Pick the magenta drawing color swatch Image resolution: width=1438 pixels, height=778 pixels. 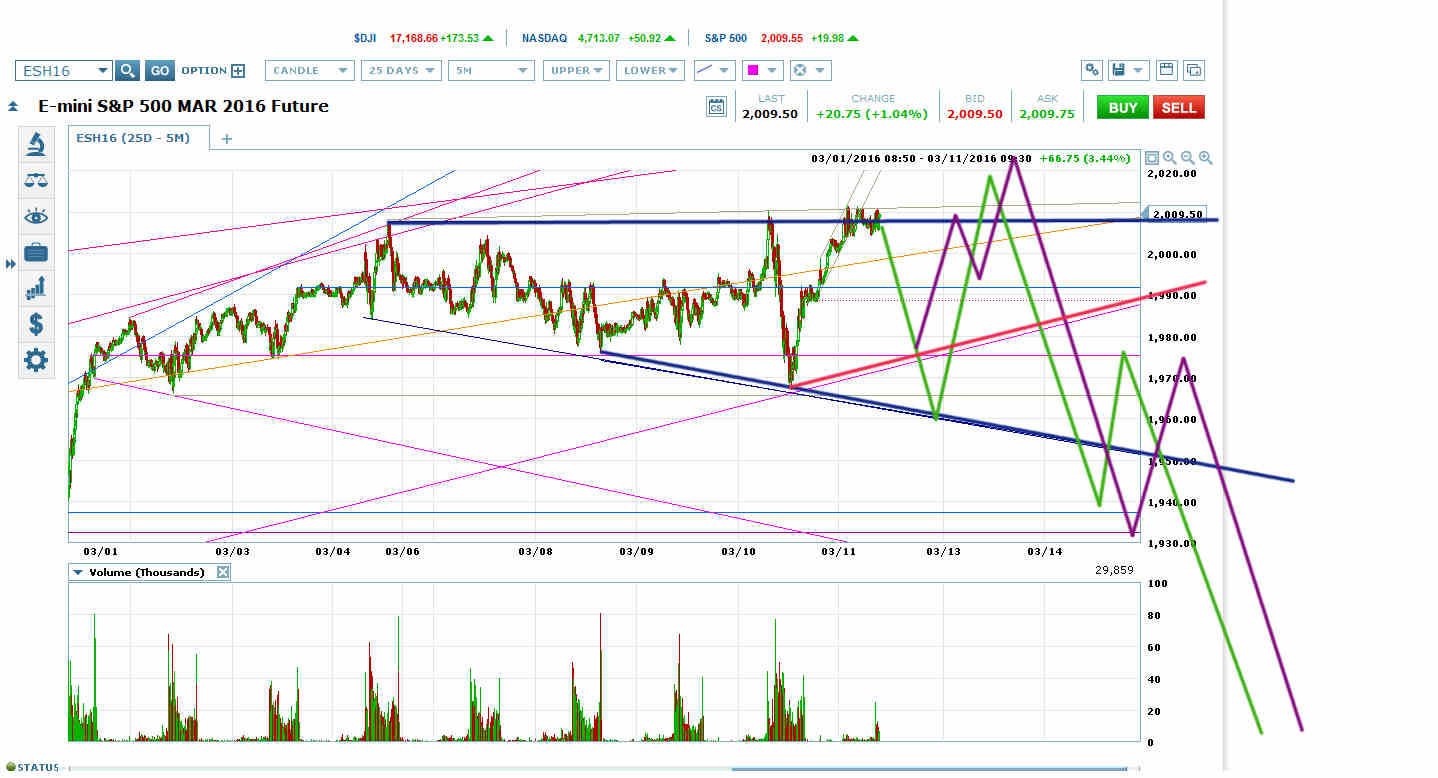[x=752, y=70]
